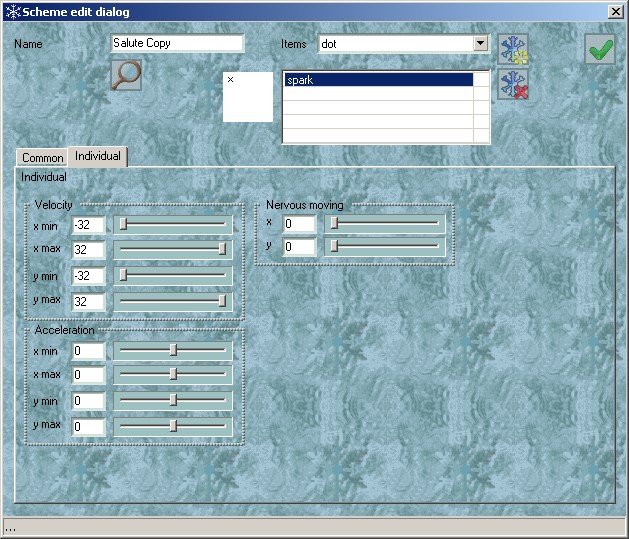Open the Items dropdown list
This screenshot has height=539, width=629.
[480, 44]
